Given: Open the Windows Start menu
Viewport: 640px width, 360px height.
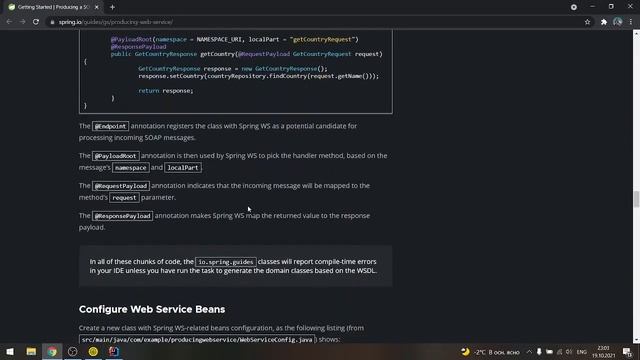Looking at the screenshot, I should [10, 351].
